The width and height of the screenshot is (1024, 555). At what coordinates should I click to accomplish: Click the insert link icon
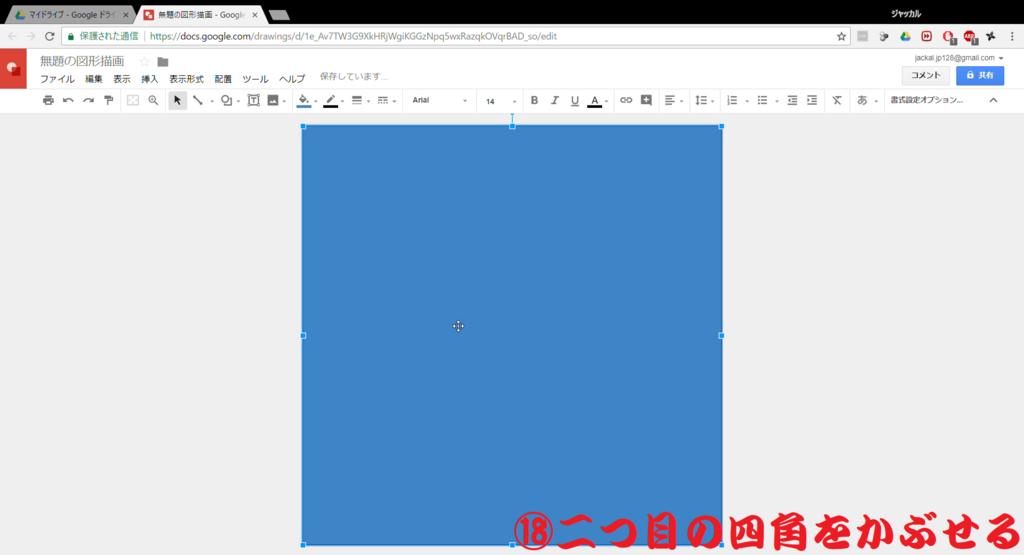pyautogui.click(x=626, y=101)
